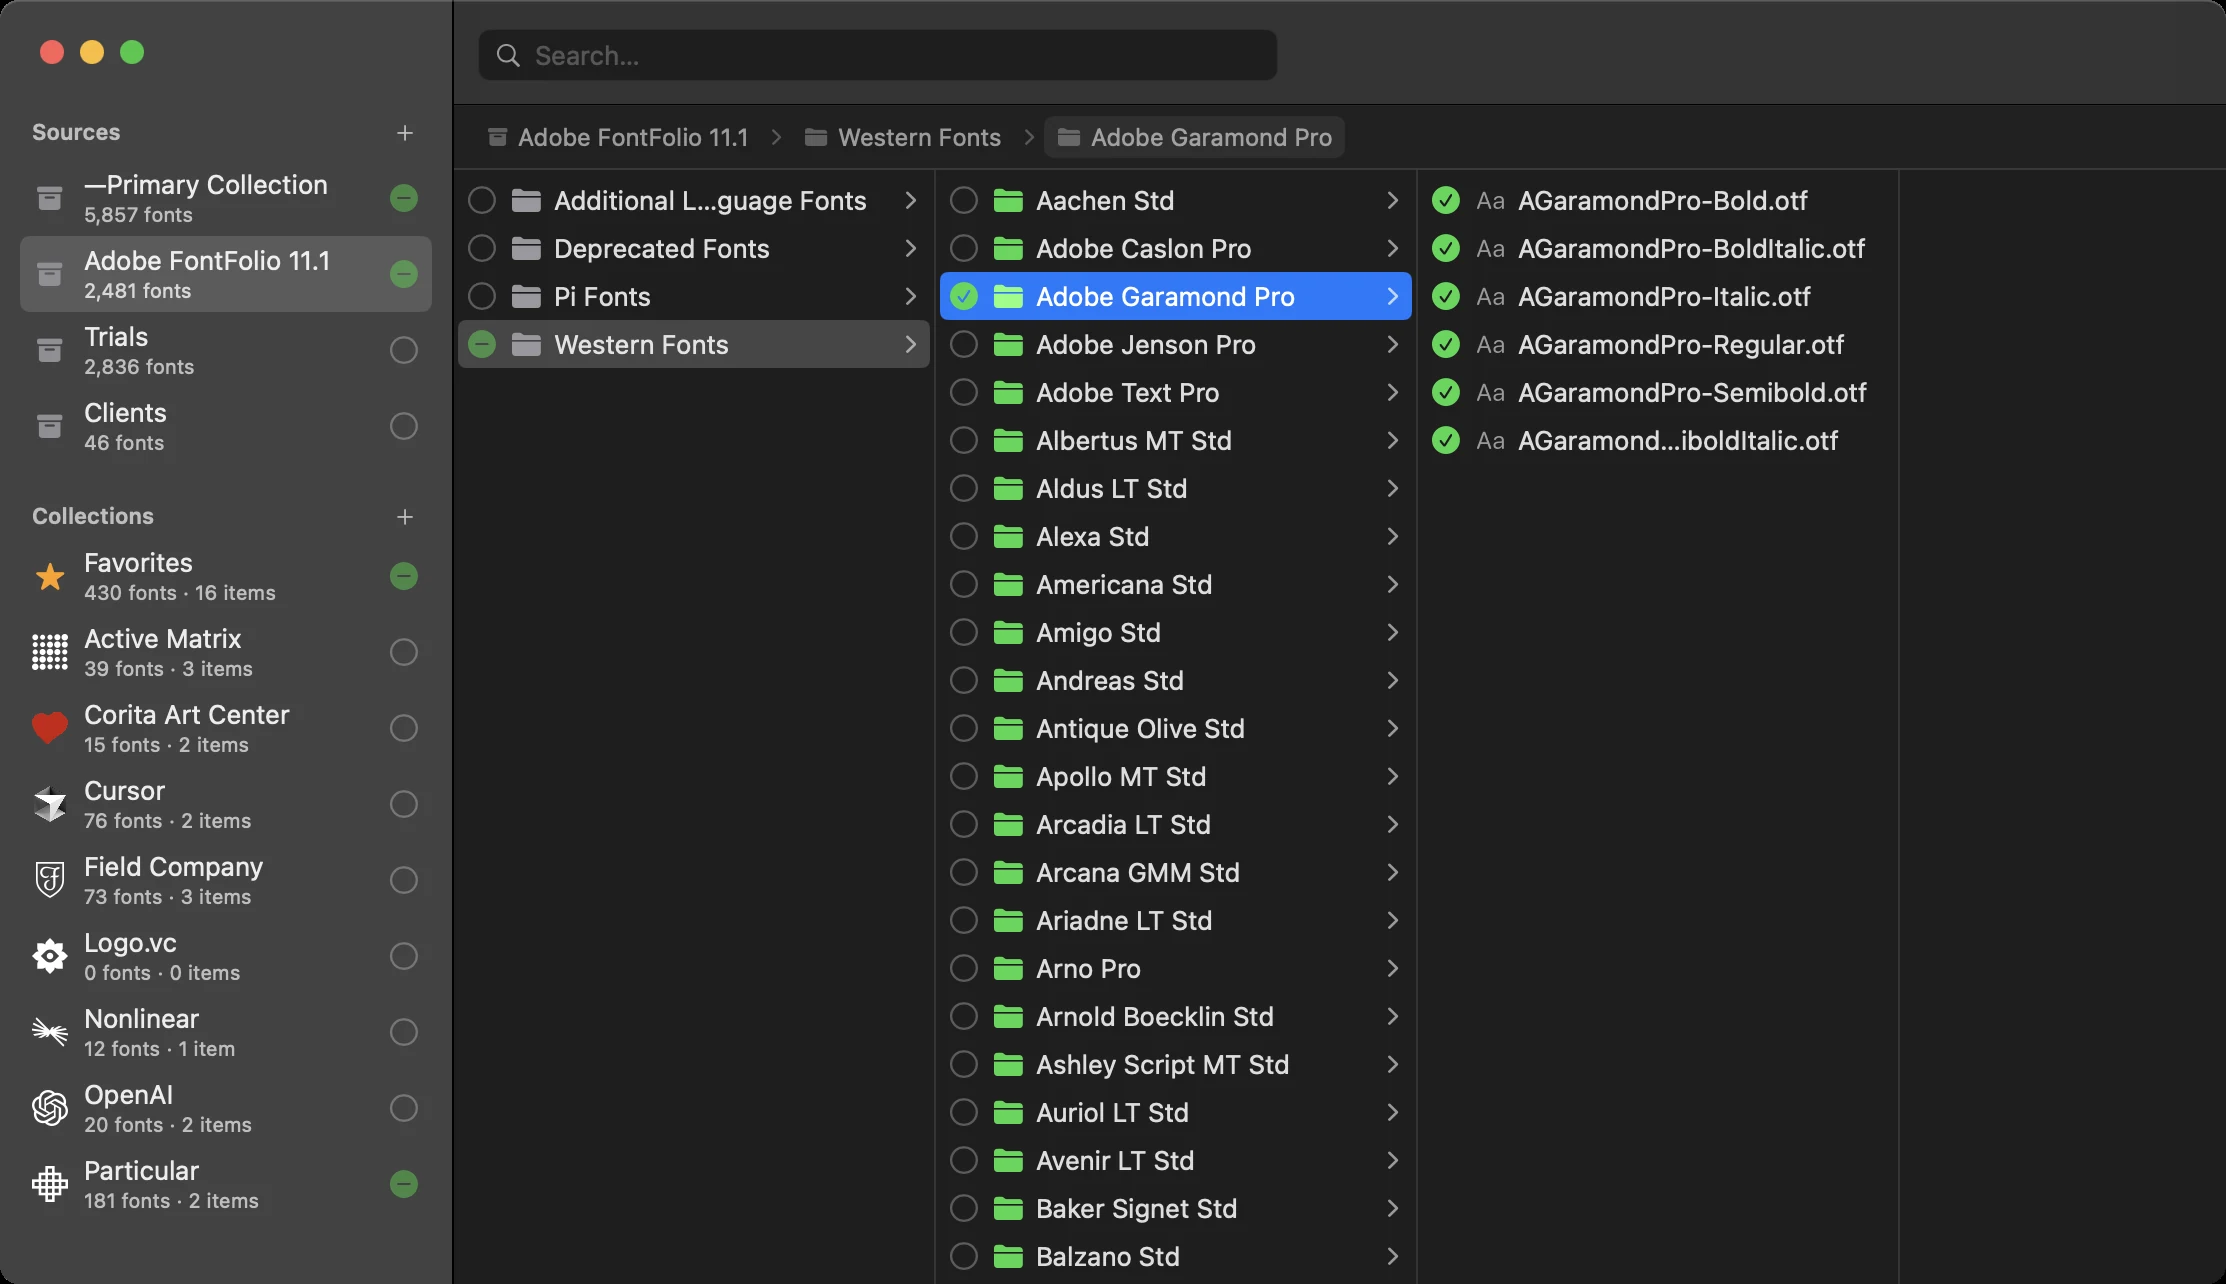
Task: Add a new source with plus button
Action: [x=405, y=133]
